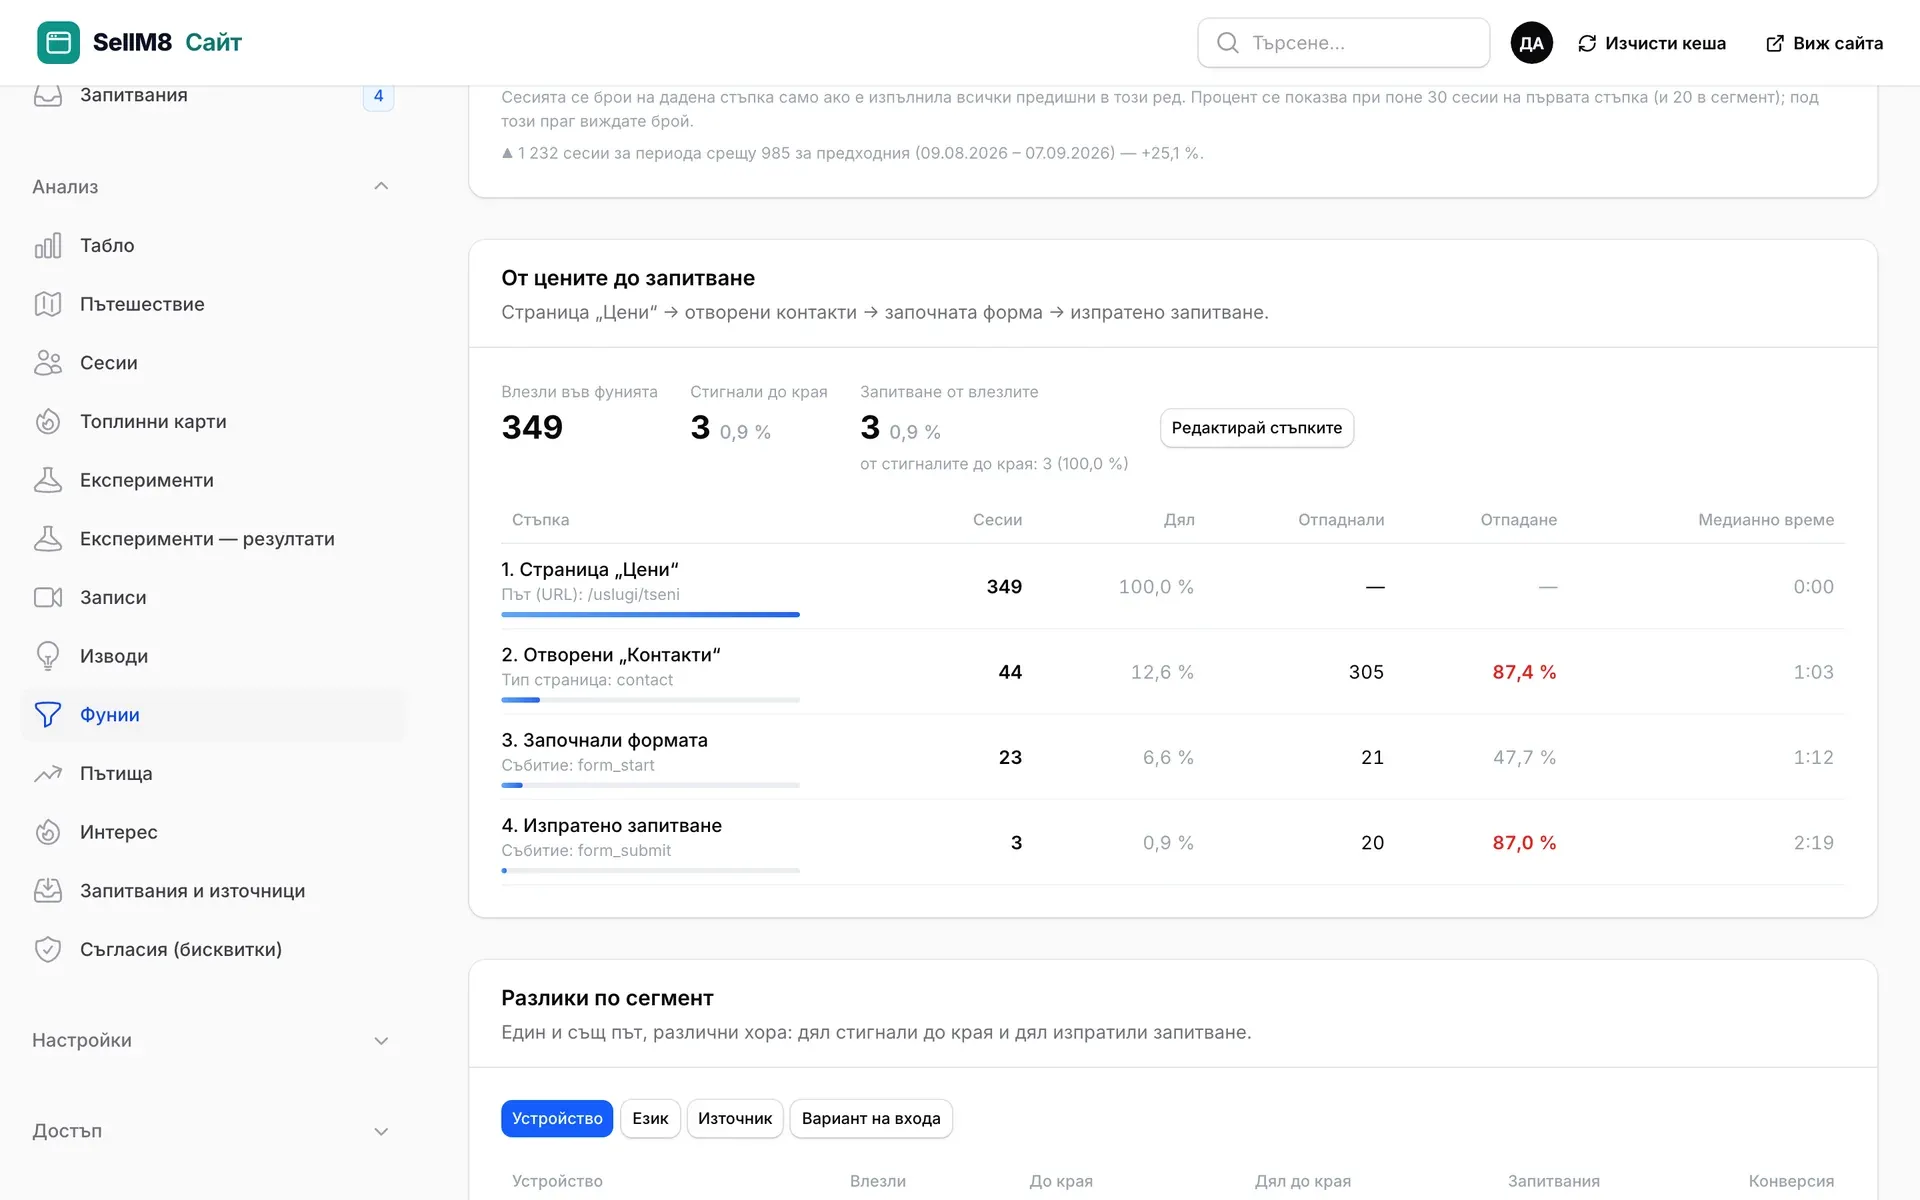This screenshot has height=1200, width=1920.
Task: Open the Сесии page
Action: click(213, 363)
